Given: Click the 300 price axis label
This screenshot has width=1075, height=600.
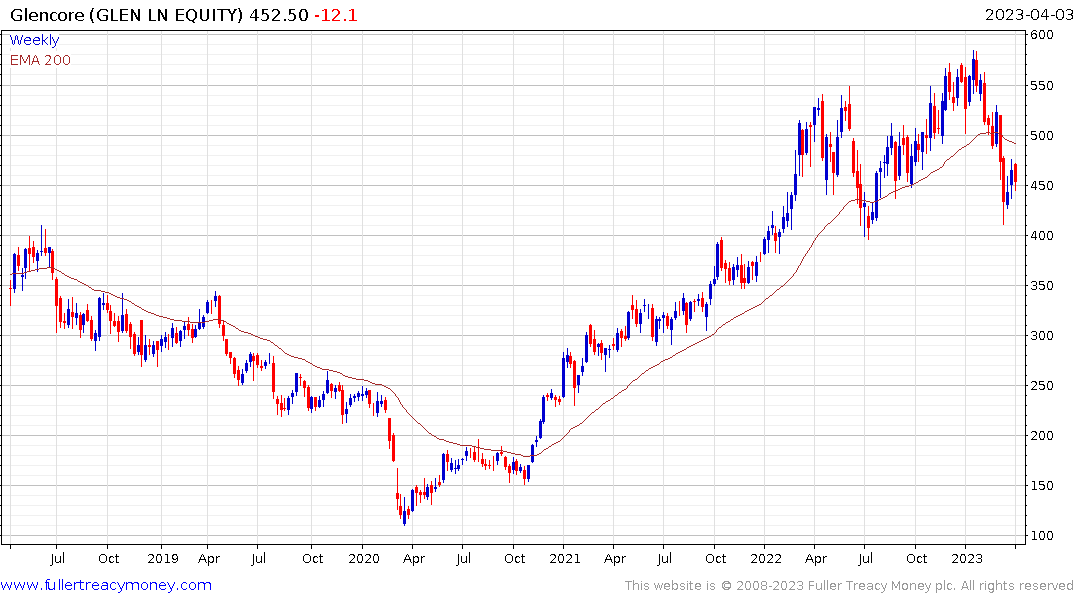Looking at the screenshot, I should pos(1041,336).
